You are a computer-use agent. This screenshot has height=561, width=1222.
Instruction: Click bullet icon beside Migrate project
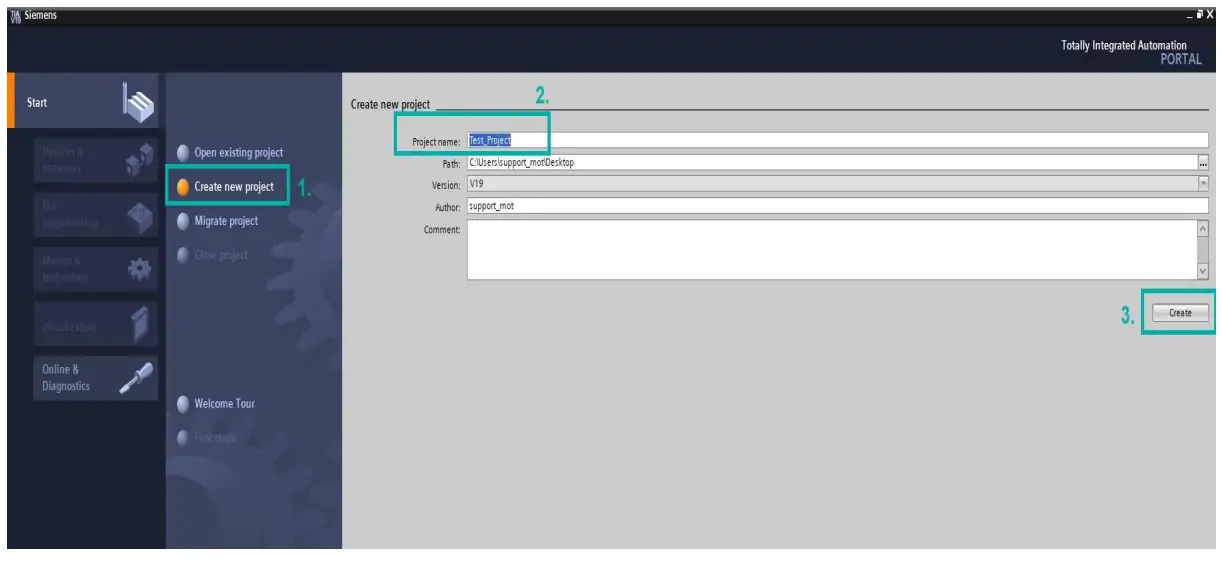pos(183,221)
